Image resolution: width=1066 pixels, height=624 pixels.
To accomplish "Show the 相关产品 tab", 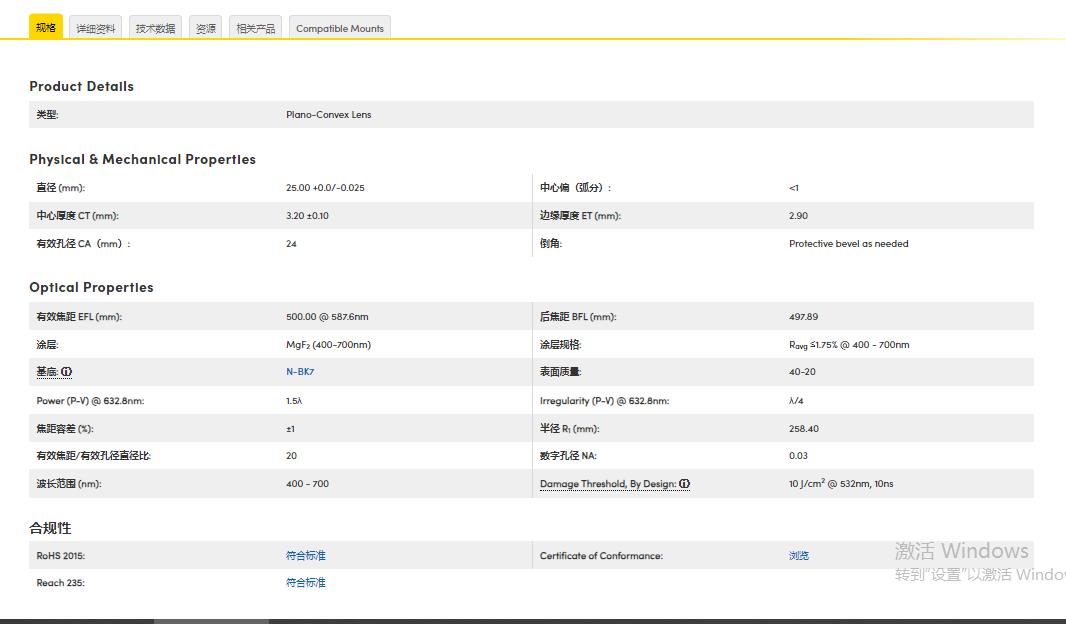I will coord(255,28).
